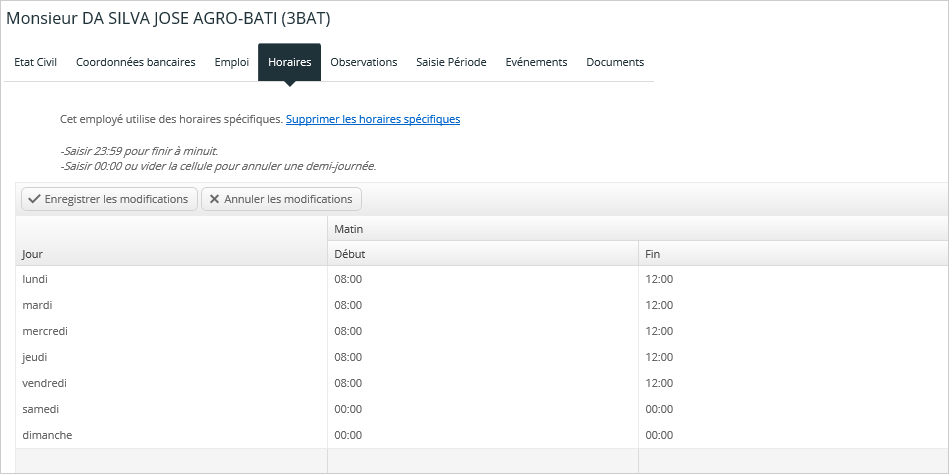Cancel changes with Annuler les modifications

pos(281,199)
